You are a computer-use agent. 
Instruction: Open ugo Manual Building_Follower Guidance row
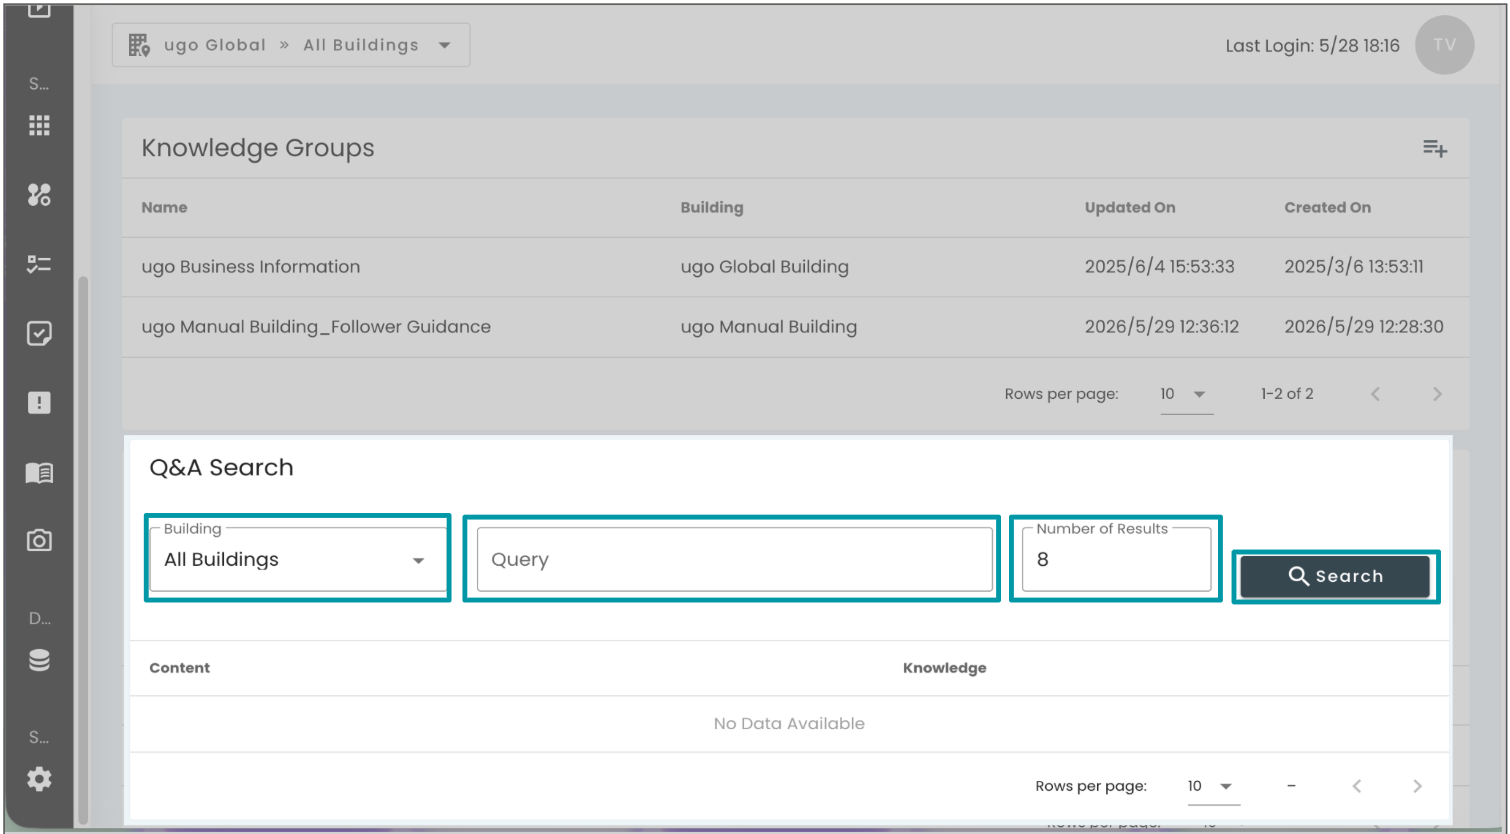coord(796,327)
